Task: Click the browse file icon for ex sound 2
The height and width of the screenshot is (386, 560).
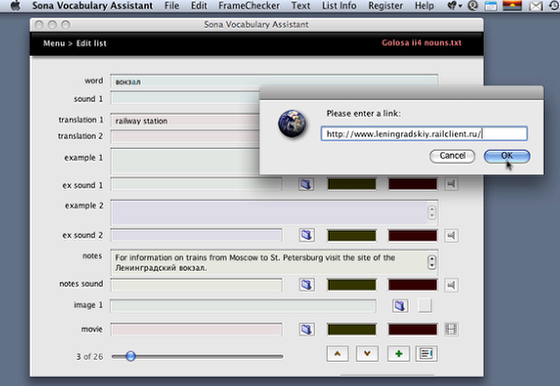Action: click(x=306, y=235)
